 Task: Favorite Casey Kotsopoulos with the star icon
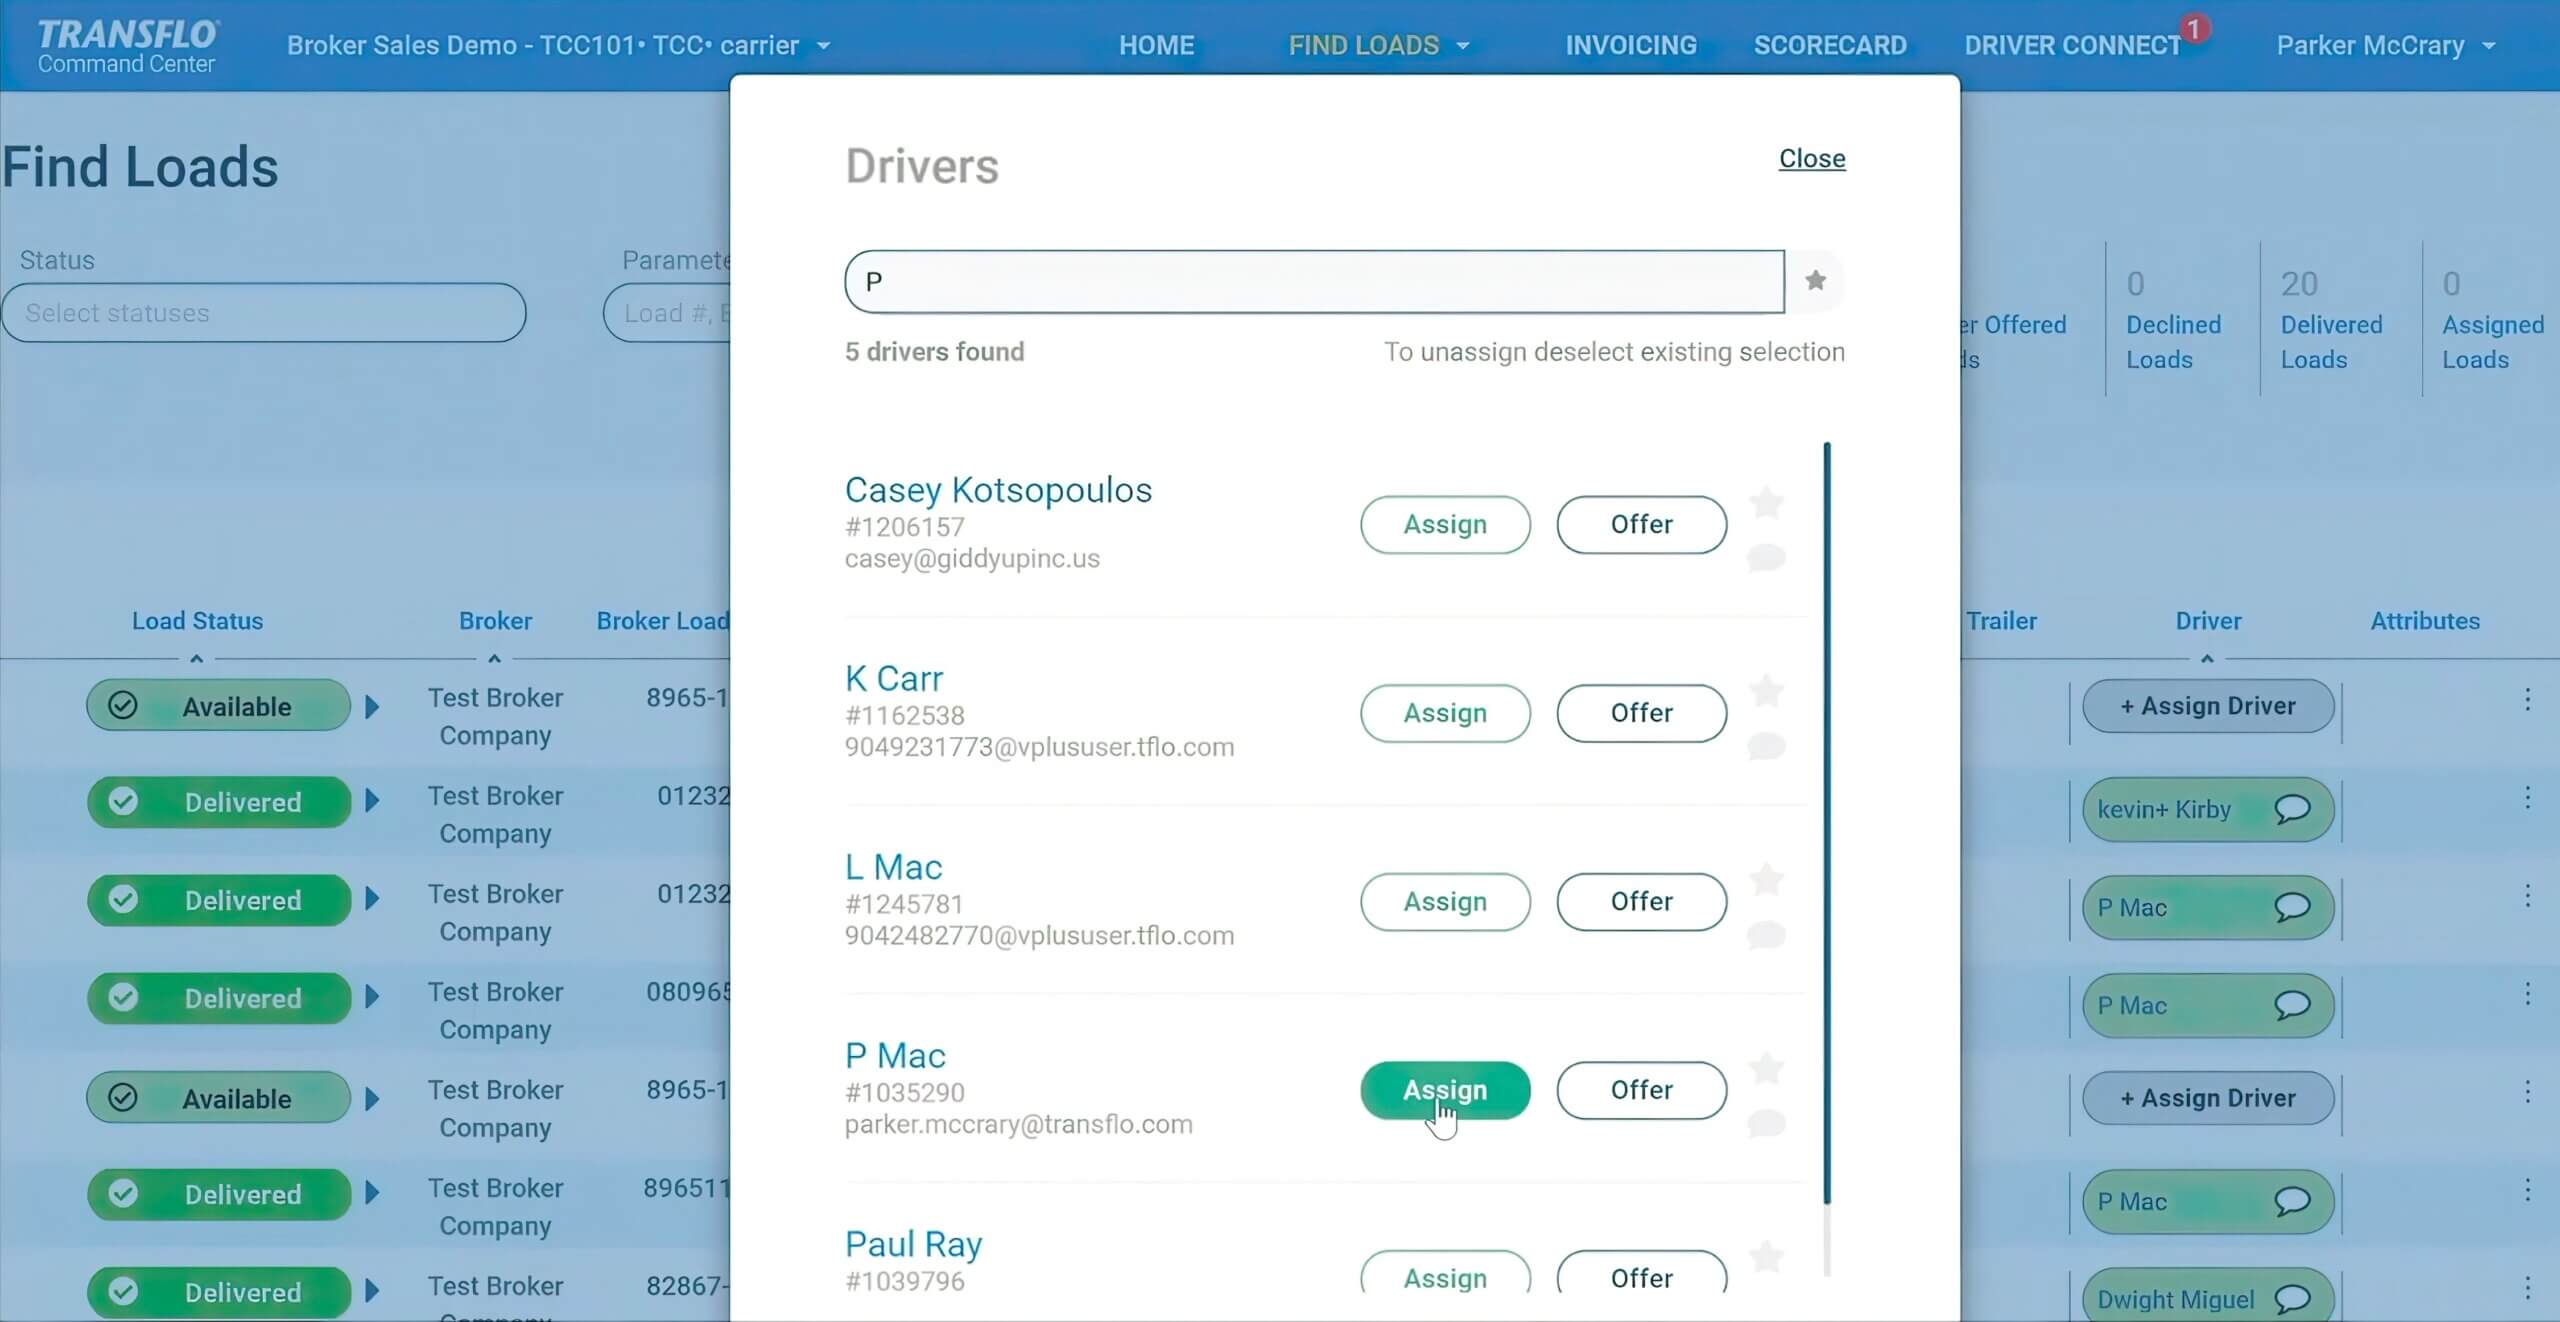click(1767, 502)
